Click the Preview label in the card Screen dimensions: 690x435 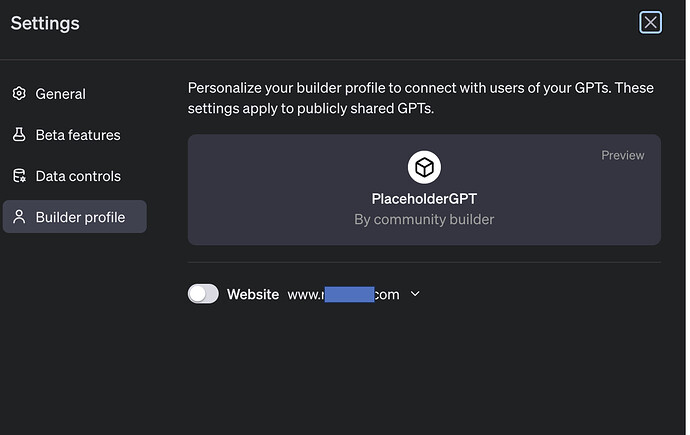point(622,155)
